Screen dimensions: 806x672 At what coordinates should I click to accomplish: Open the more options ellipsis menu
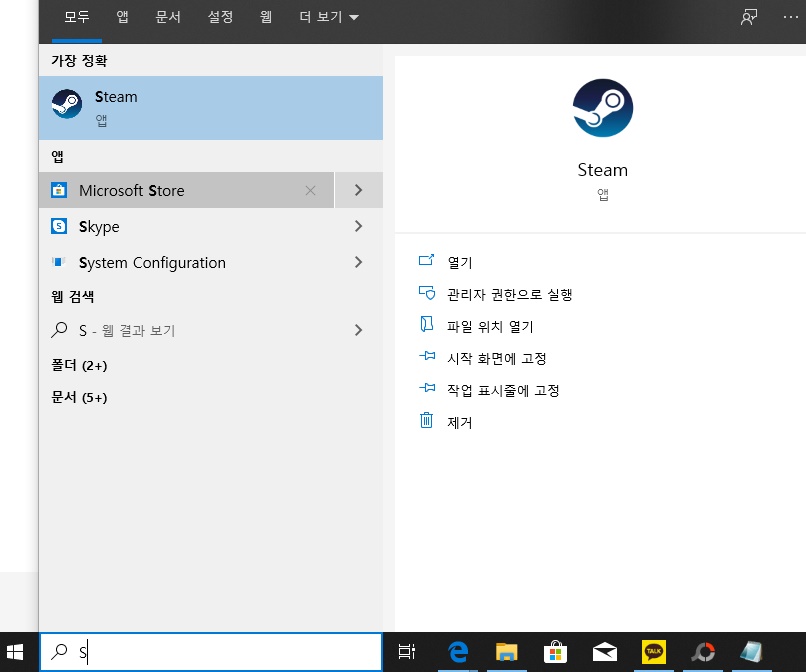[791, 17]
